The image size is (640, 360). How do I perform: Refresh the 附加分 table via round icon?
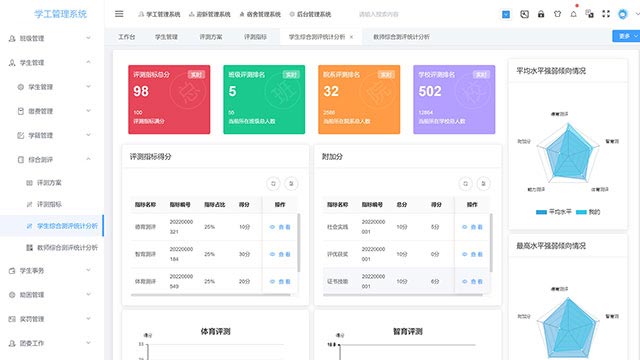465,184
